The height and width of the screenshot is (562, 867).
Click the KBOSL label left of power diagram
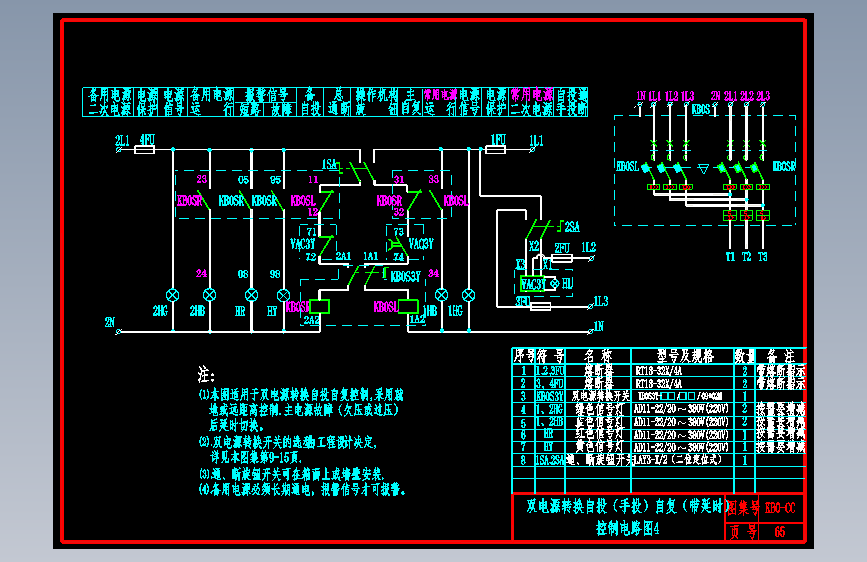click(628, 166)
